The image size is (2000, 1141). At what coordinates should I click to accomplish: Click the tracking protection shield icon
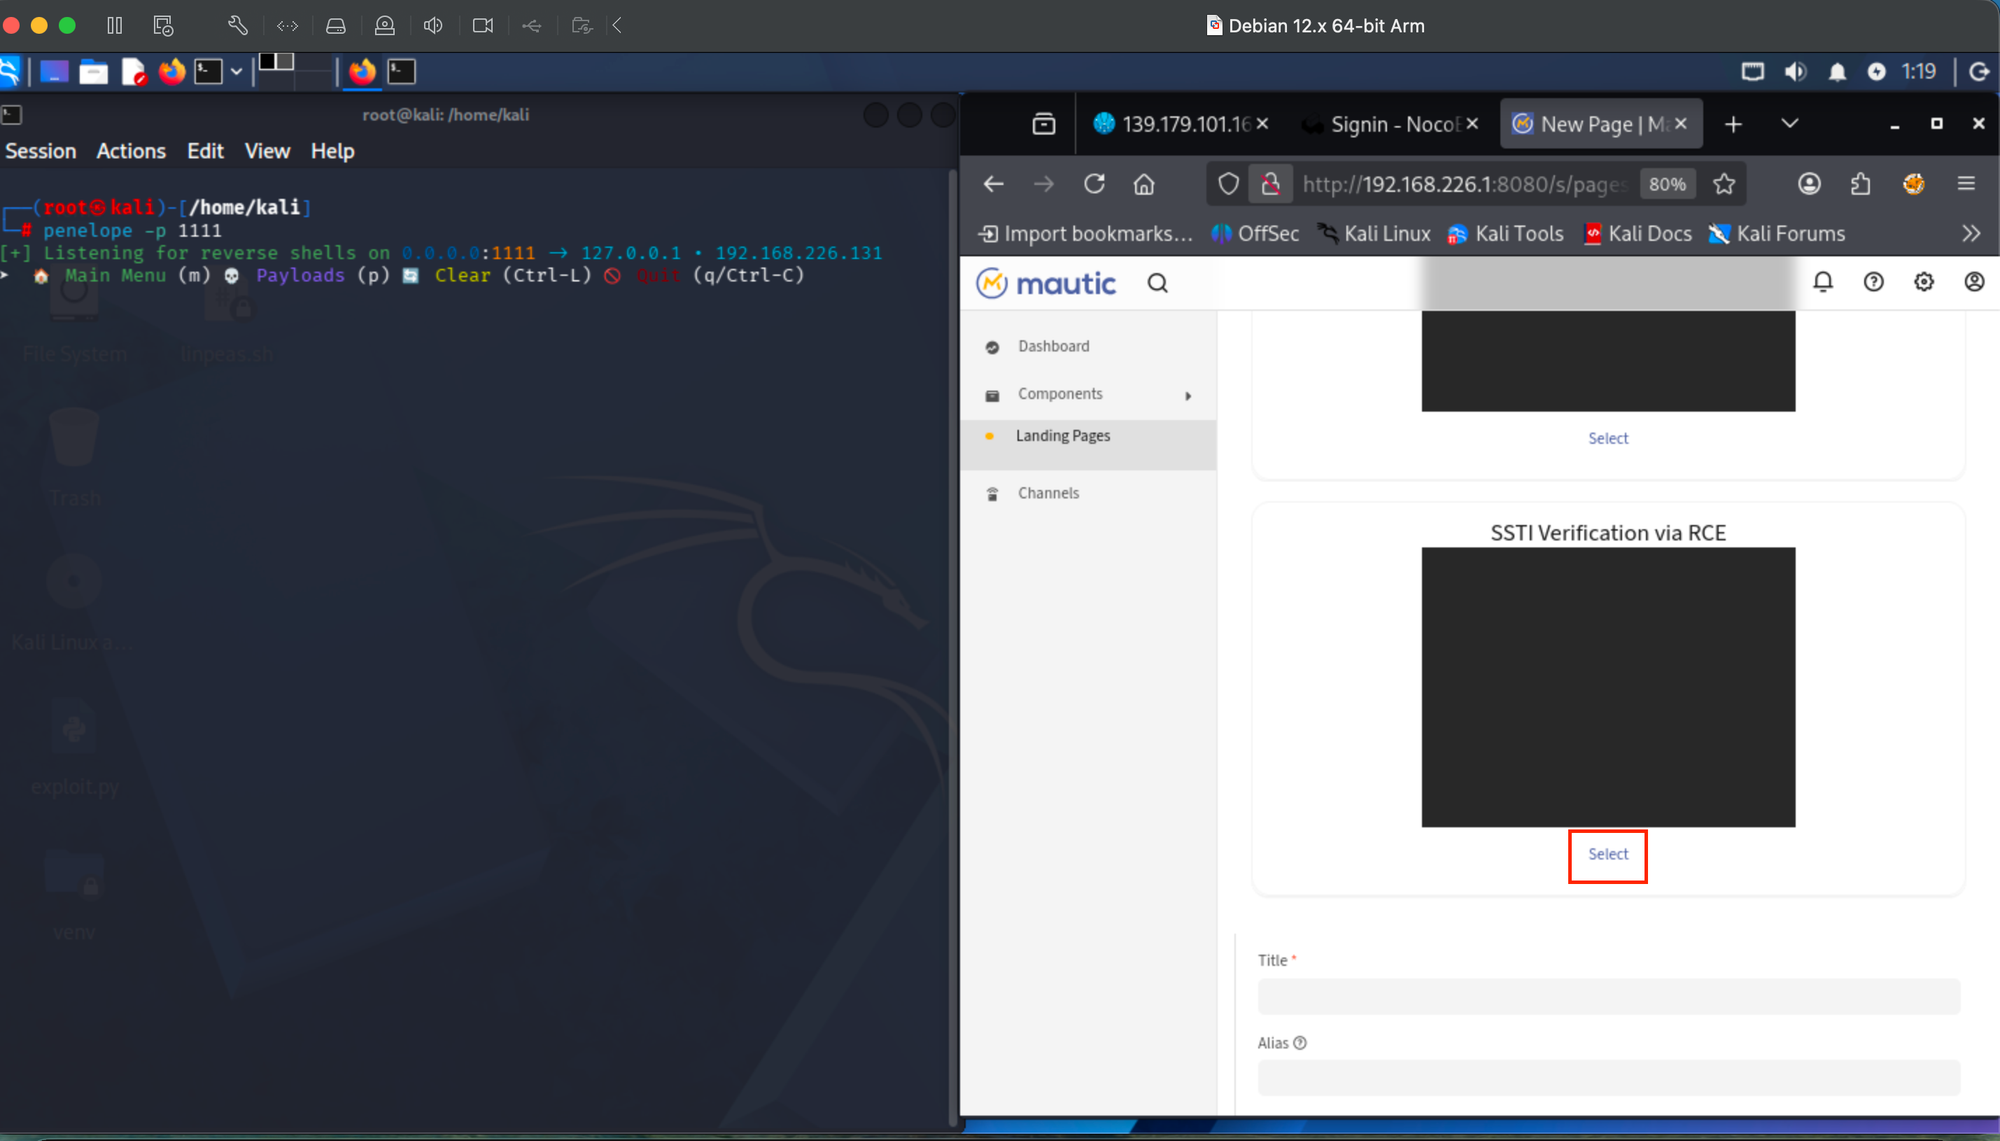pos(1228,184)
